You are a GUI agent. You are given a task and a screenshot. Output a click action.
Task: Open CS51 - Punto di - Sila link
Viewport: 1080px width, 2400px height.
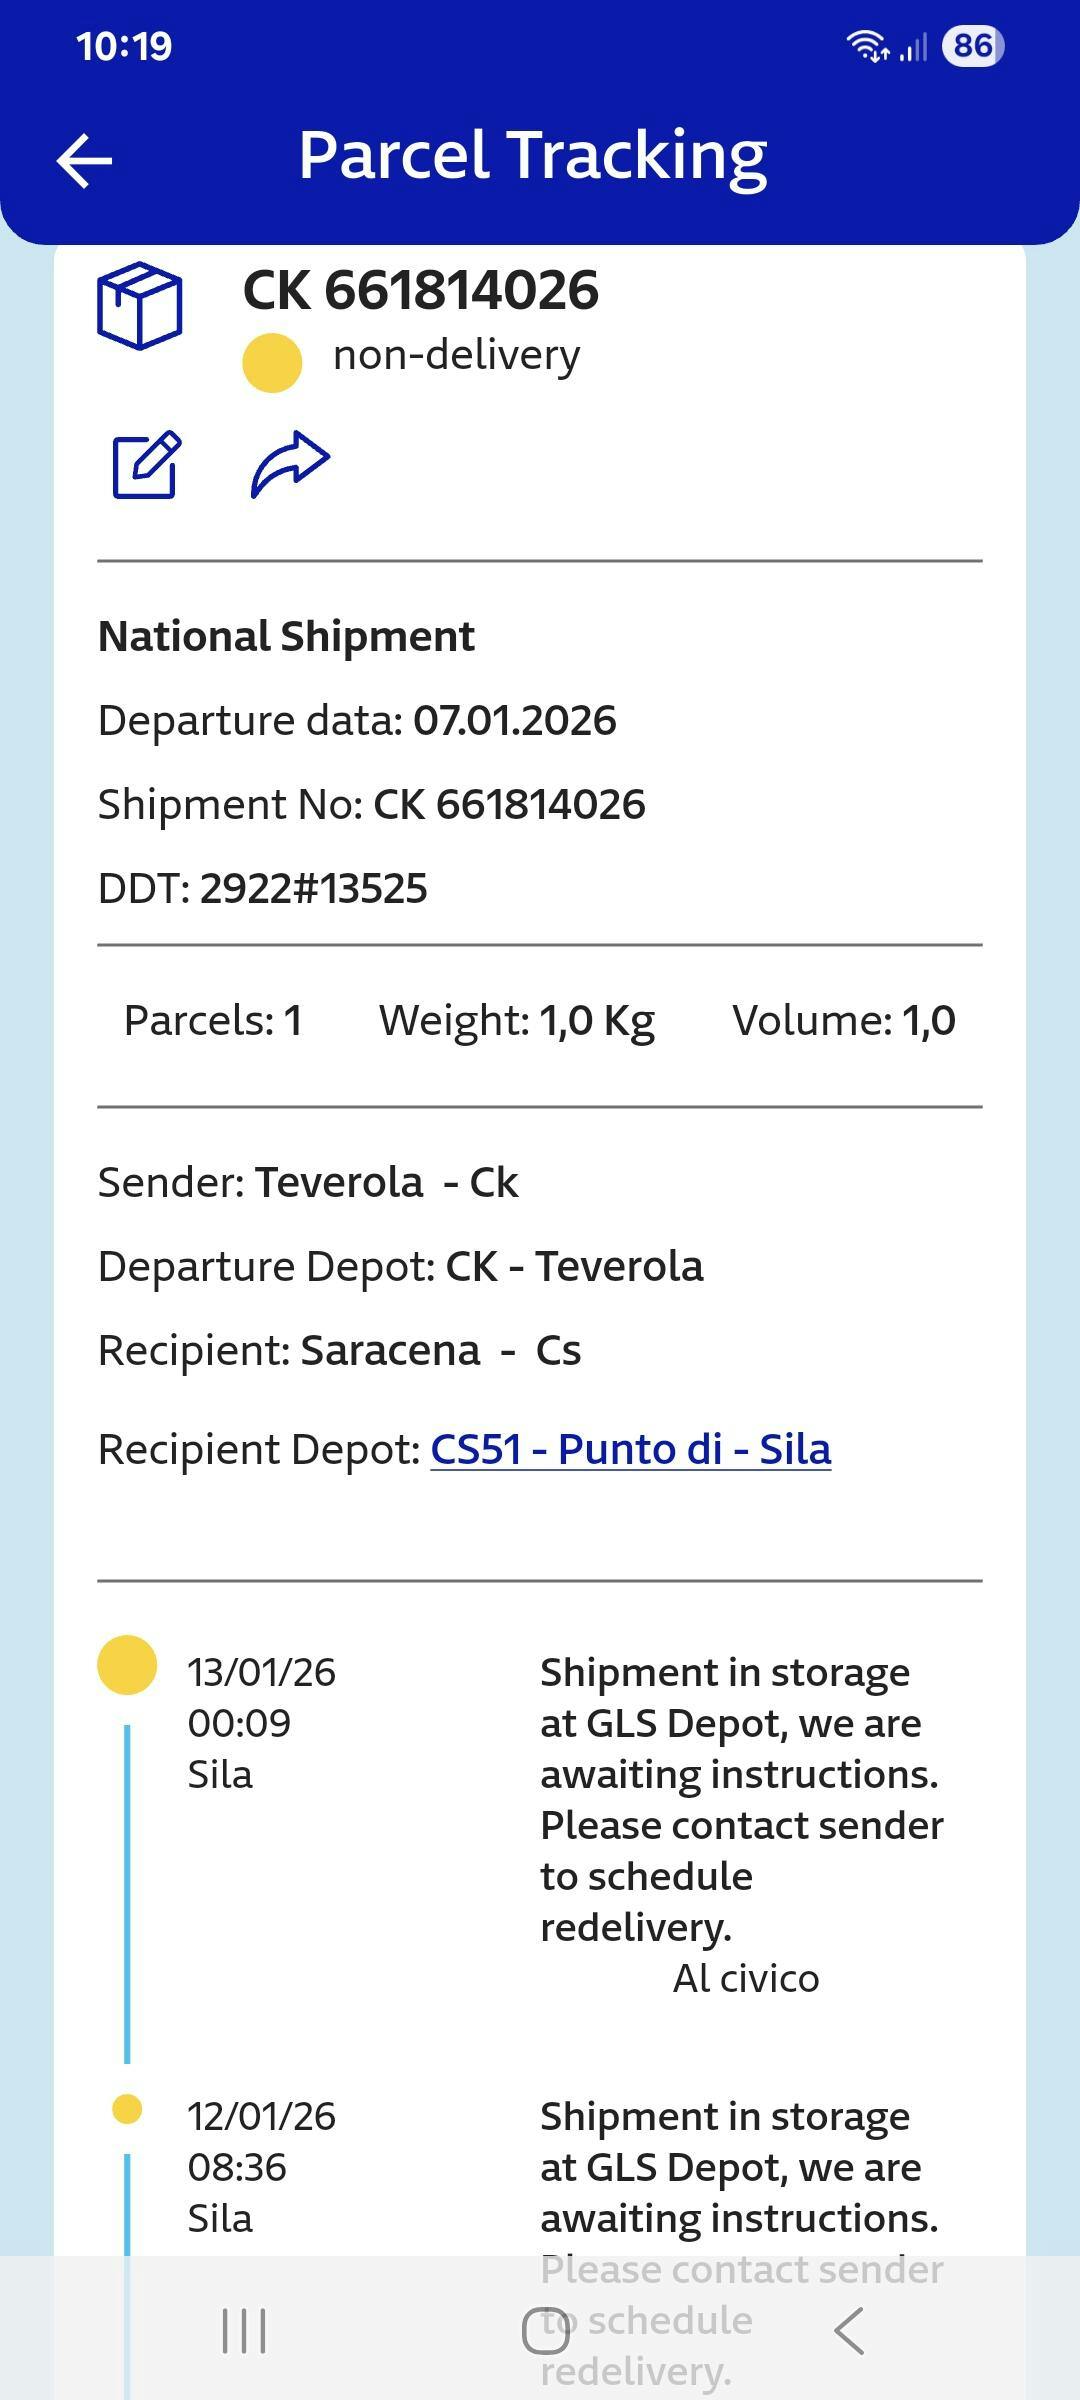click(630, 1449)
